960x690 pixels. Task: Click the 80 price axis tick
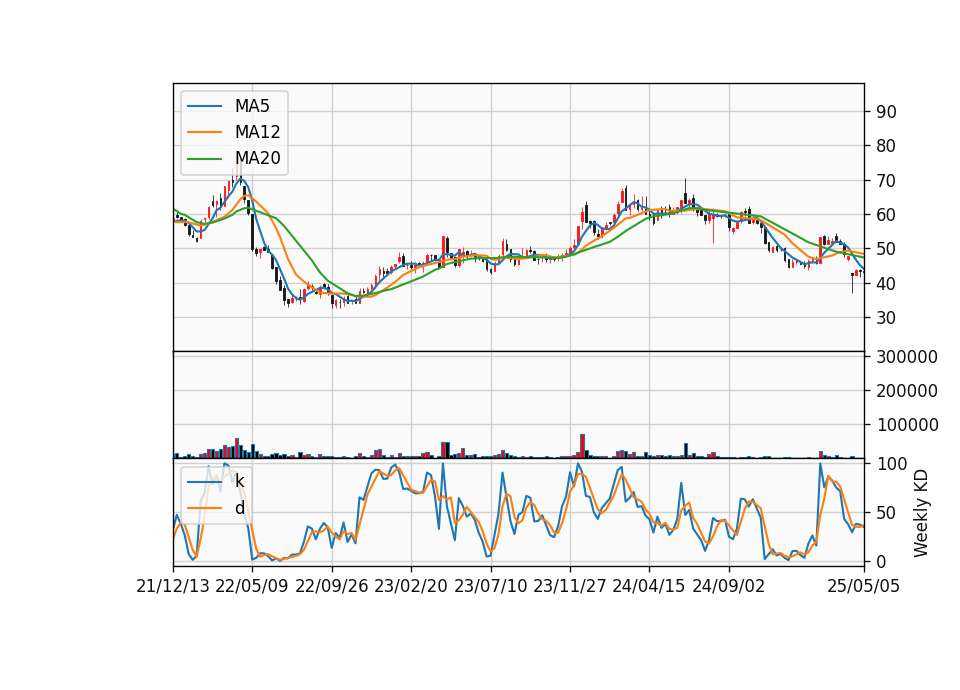click(x=886, y=146)
